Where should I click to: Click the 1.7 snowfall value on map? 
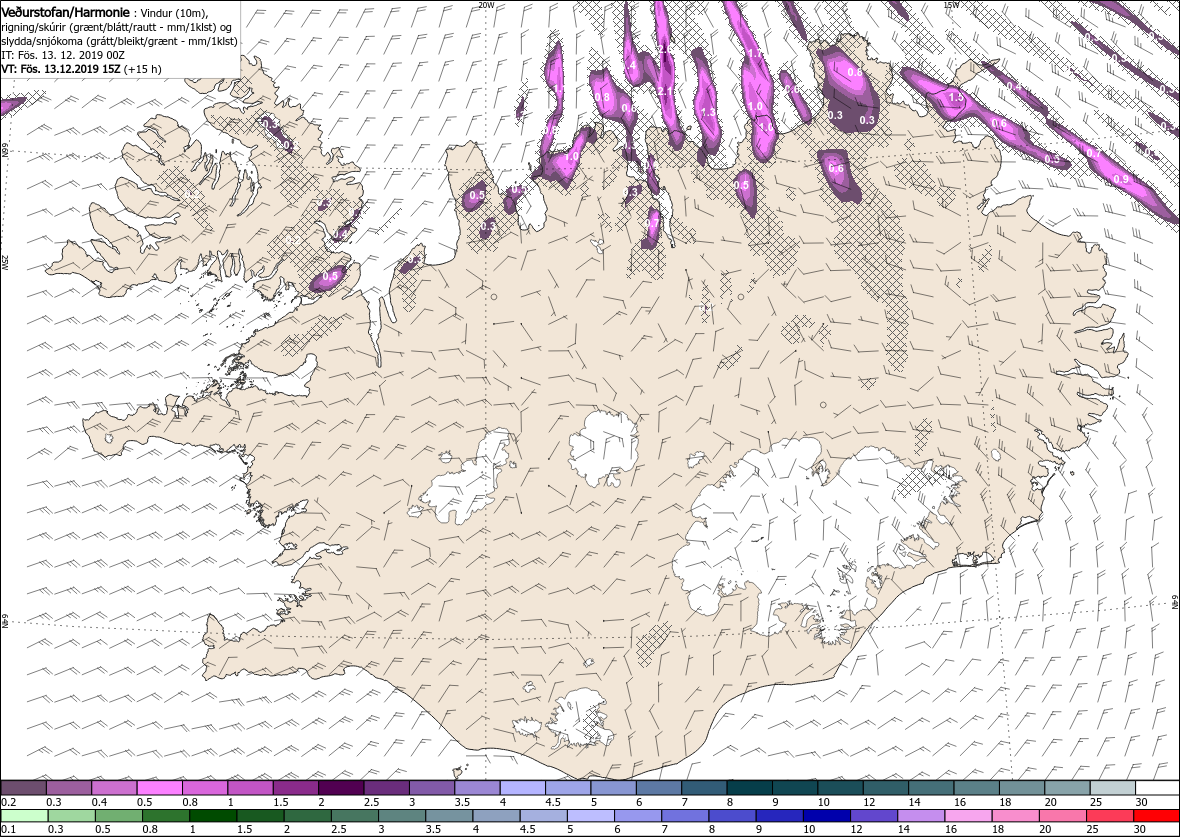click(756, 54)
